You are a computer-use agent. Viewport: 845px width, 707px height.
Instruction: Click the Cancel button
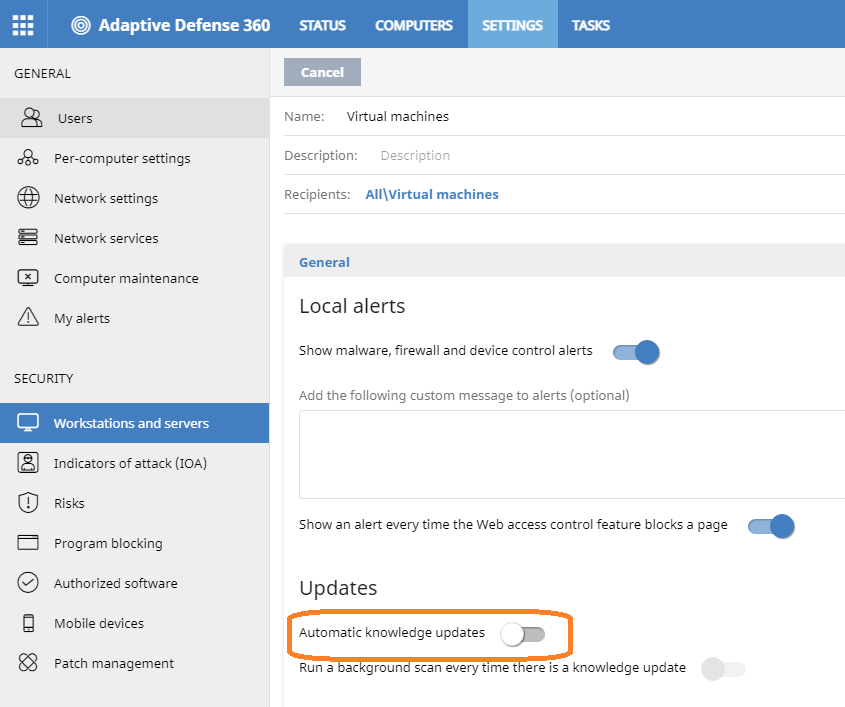pos(322,72)
